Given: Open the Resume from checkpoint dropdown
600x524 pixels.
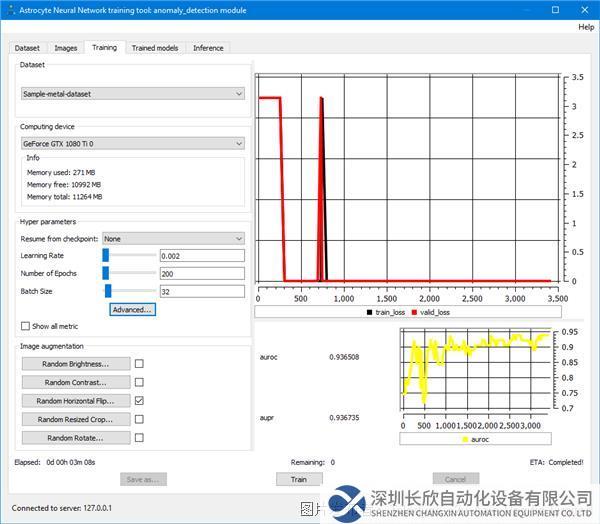Looking at the screenshot, I should pyautogui.click(x=173, y=239).
